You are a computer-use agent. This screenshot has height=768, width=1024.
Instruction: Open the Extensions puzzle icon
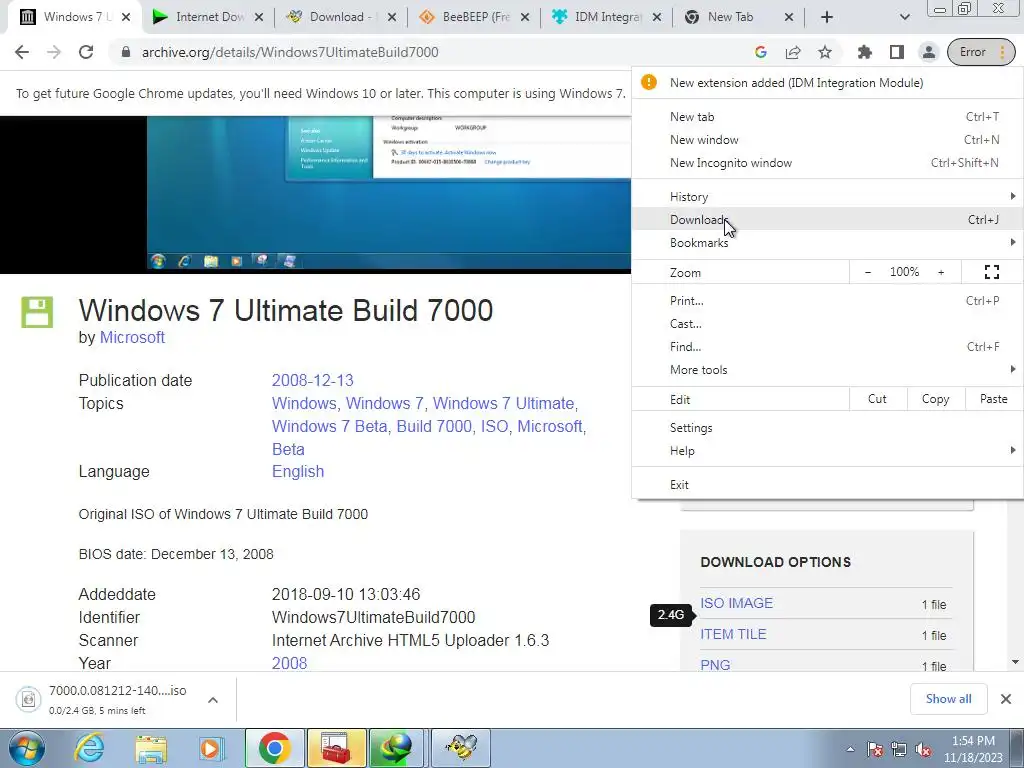[x=865, y=52]
